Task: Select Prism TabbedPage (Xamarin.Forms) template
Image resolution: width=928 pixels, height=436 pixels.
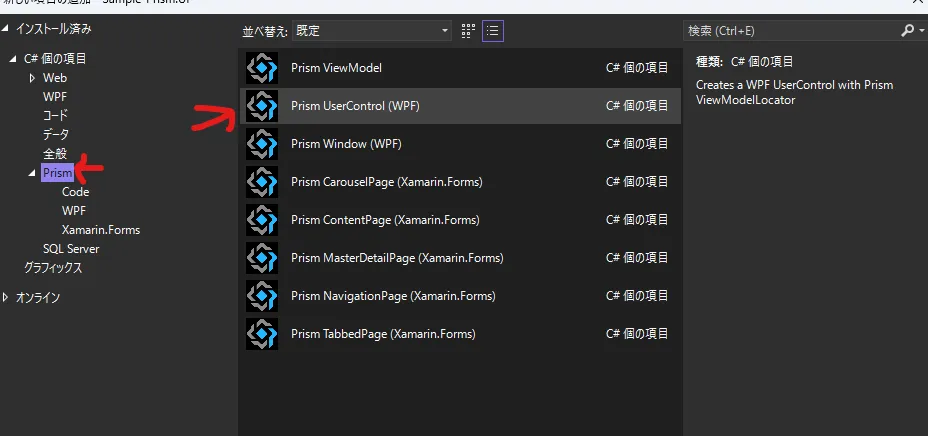Action: point(459,334)
